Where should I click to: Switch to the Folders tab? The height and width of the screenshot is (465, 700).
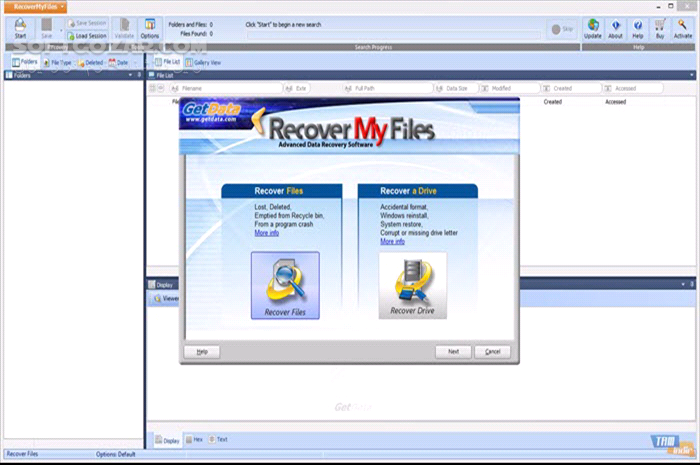(25, 62)
